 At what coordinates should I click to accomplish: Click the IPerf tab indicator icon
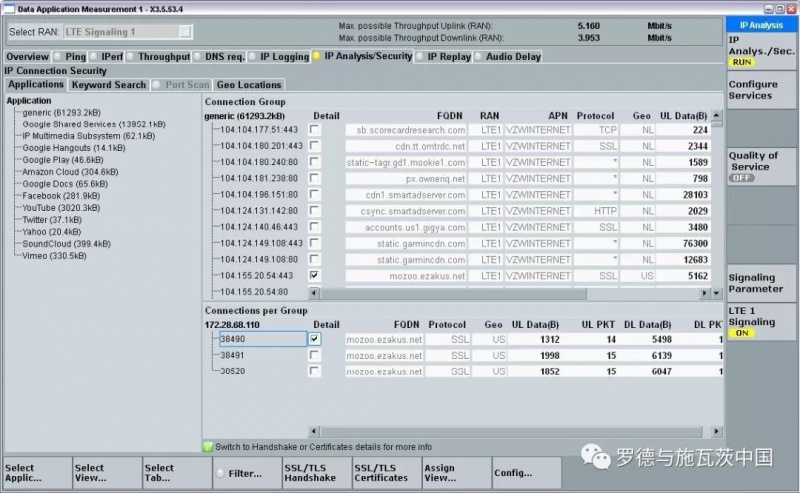pos(96,57)
